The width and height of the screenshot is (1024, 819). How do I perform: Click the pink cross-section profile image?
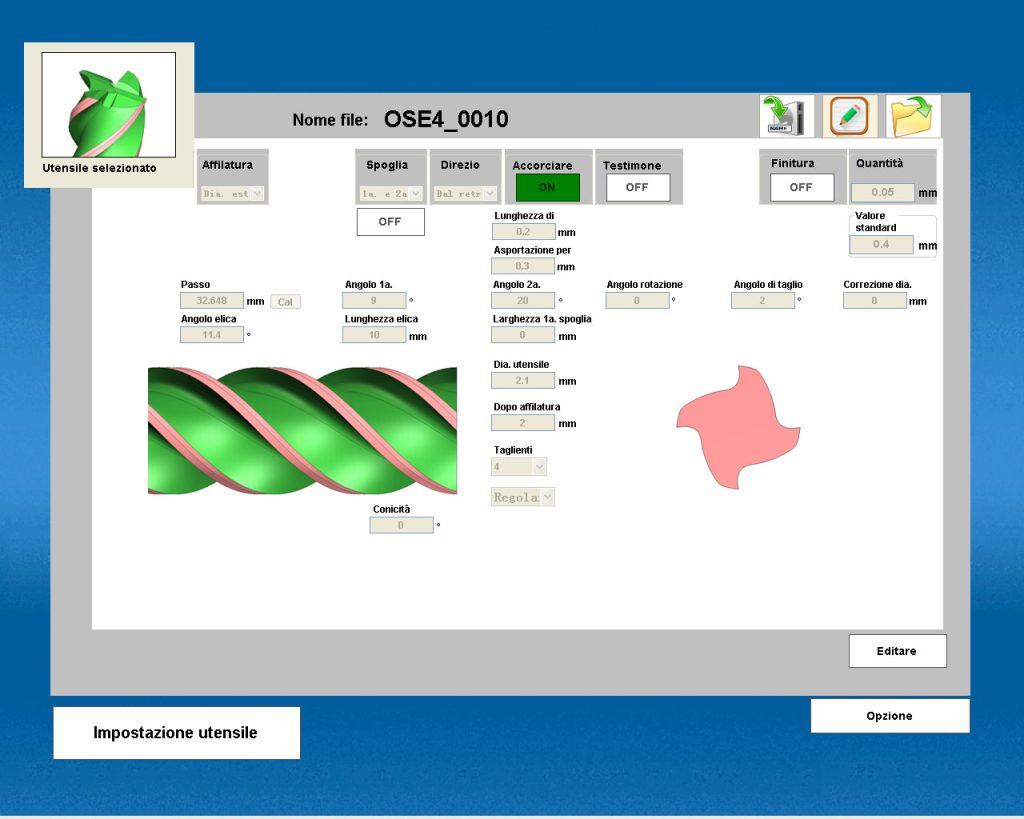[738, 427]
